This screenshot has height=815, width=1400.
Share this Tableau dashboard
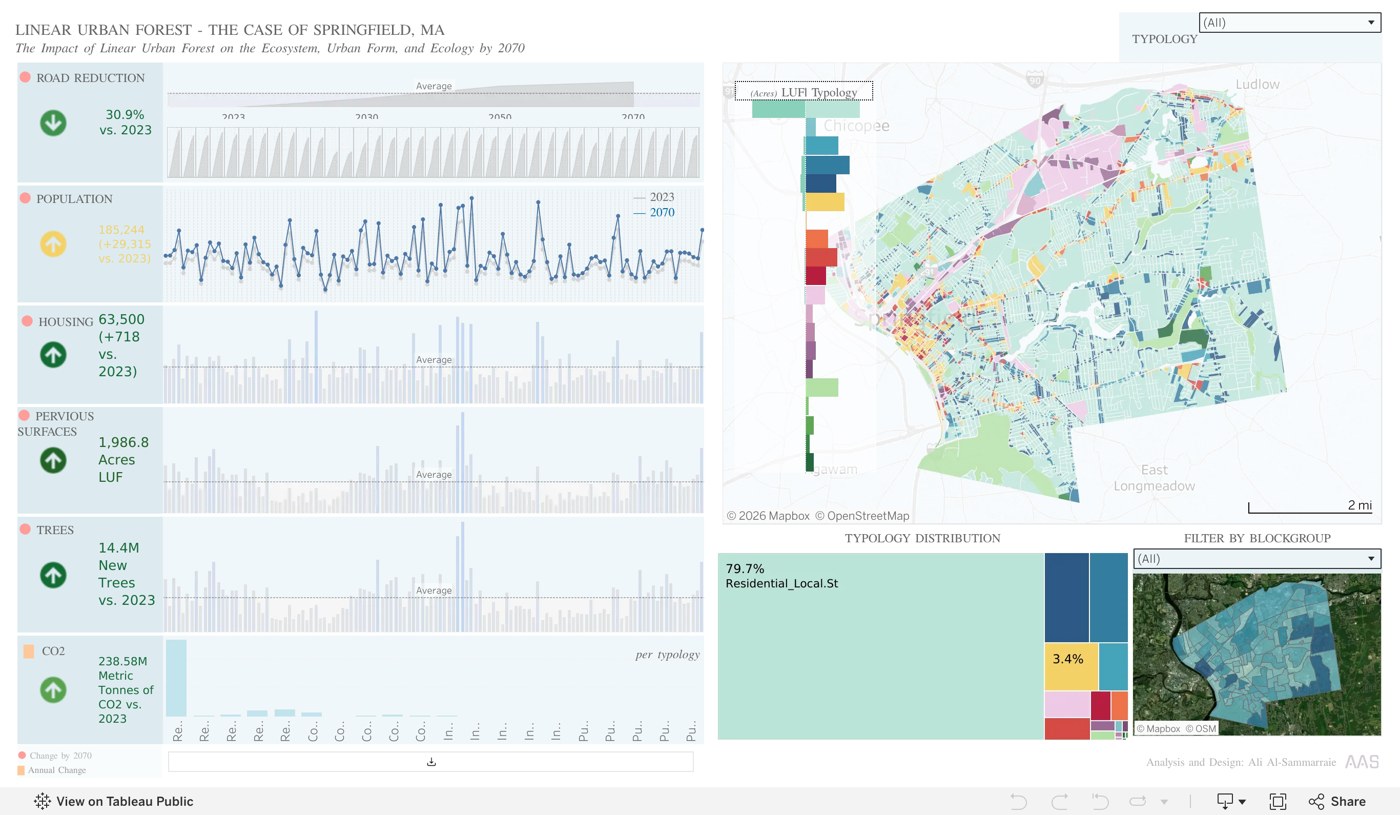point(1337,801)
